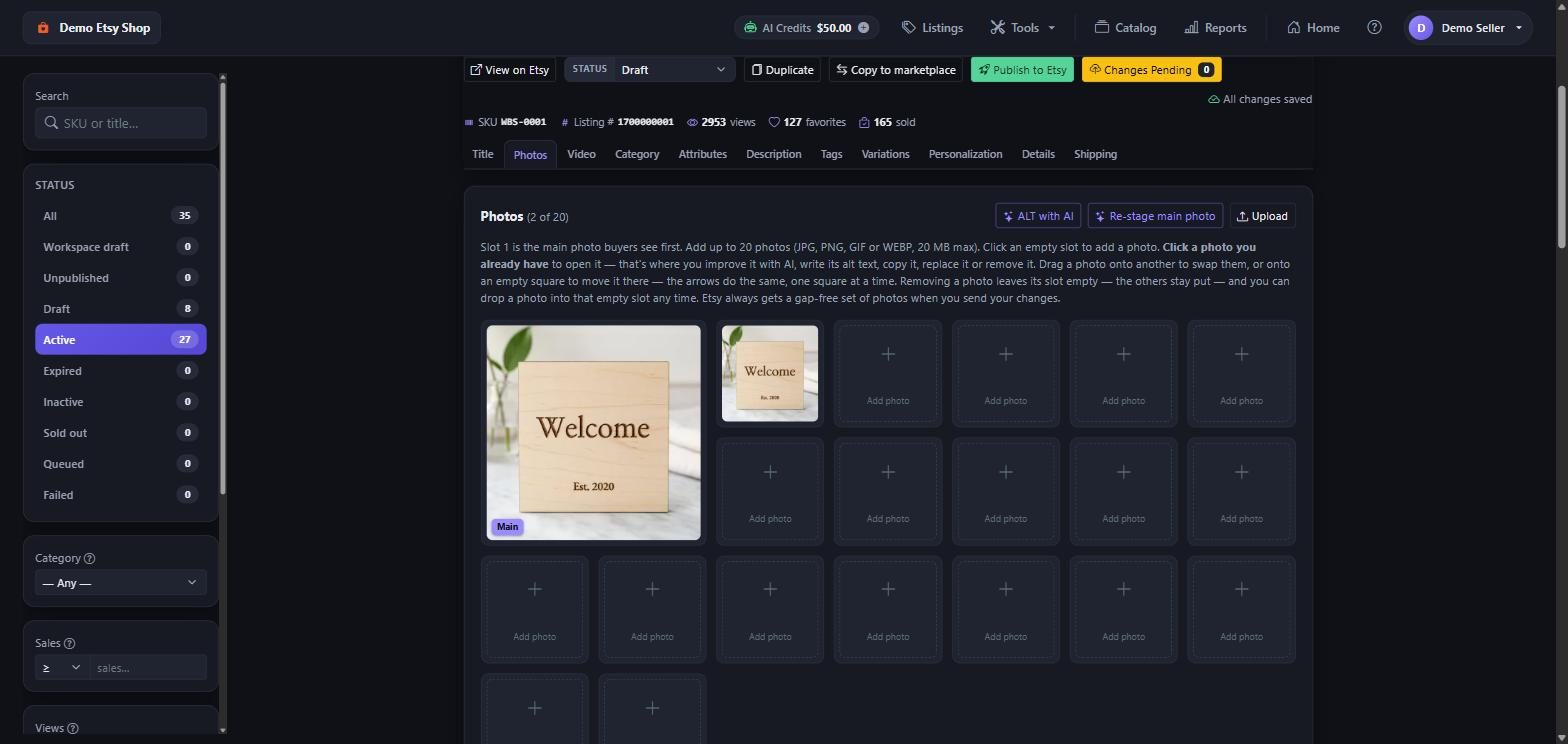The height and width of the screenshot is (744, 1568).
Task: Click View on Etsy
Action: click(x=510, y=70)
